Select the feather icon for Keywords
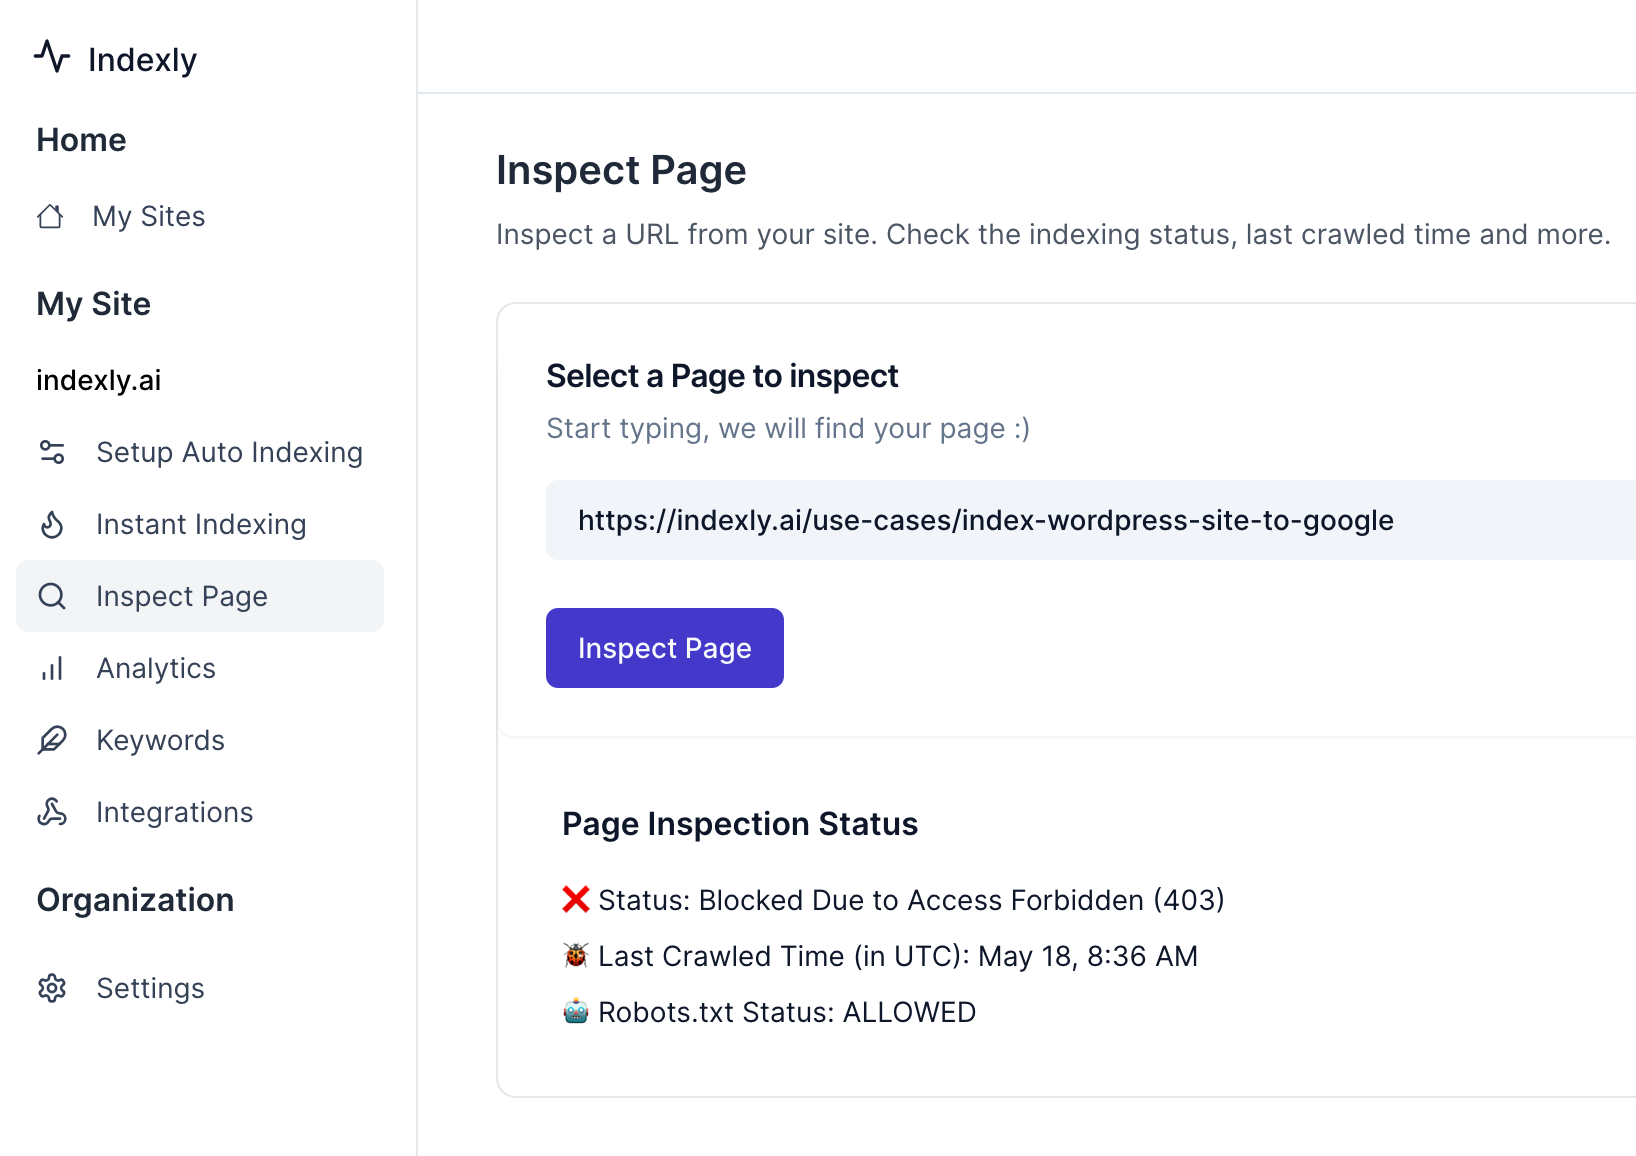Viewport: 1636px width, 1156px height. [52, 740]
